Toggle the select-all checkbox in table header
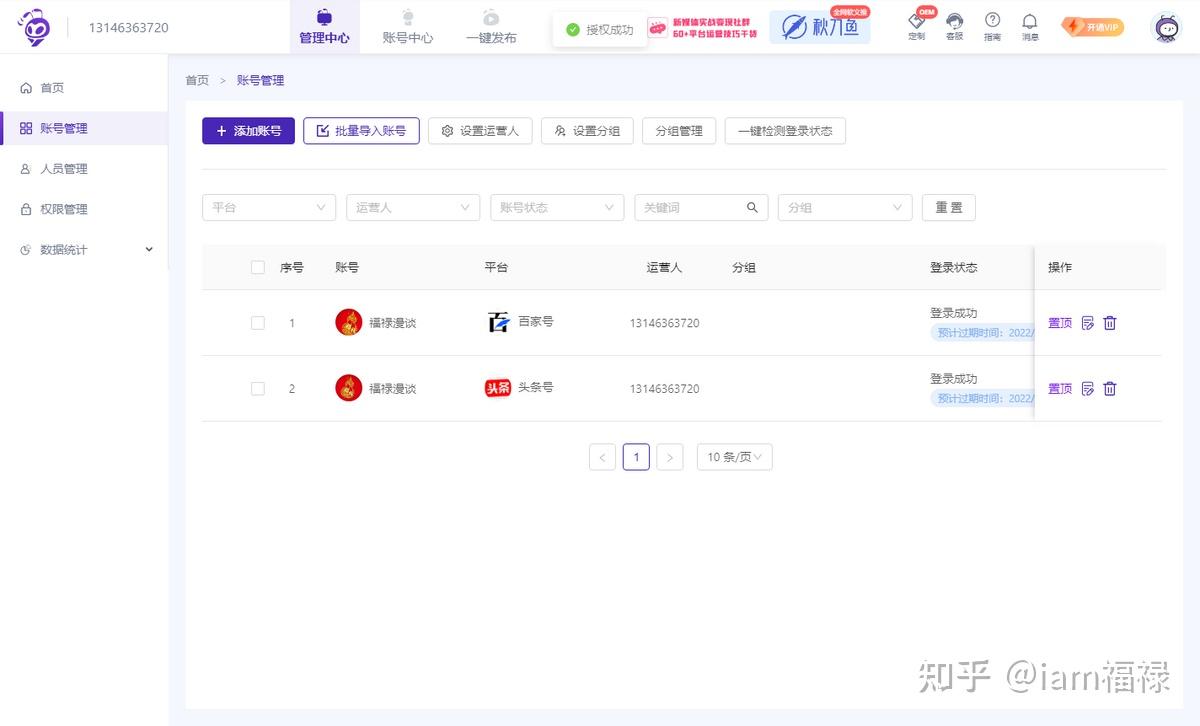The image size is (1200, 726). pos(258,267)
